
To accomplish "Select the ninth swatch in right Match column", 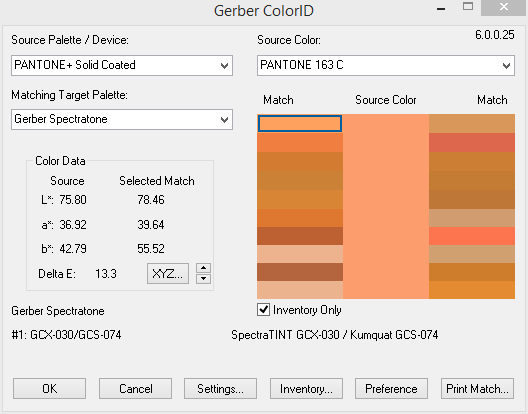I will pos(472,272).
